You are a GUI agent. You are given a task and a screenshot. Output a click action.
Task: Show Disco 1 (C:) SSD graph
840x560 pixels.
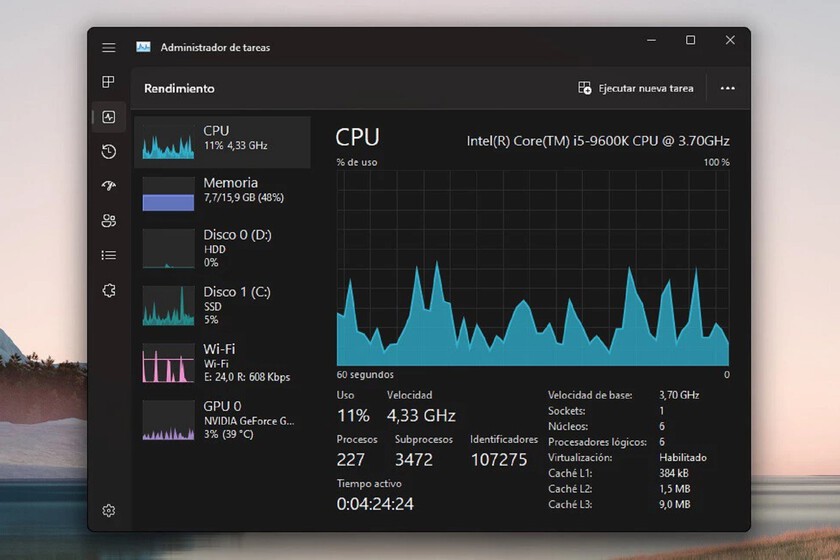pyautogui.click(x=222, y=305)
